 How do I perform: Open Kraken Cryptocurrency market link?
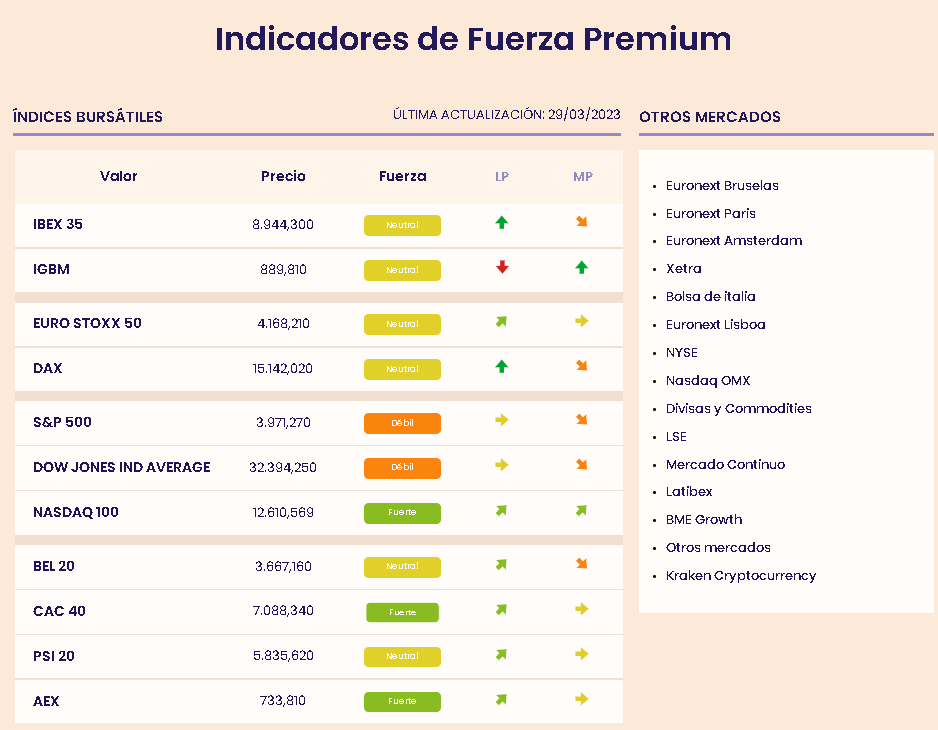click(740, 576)
